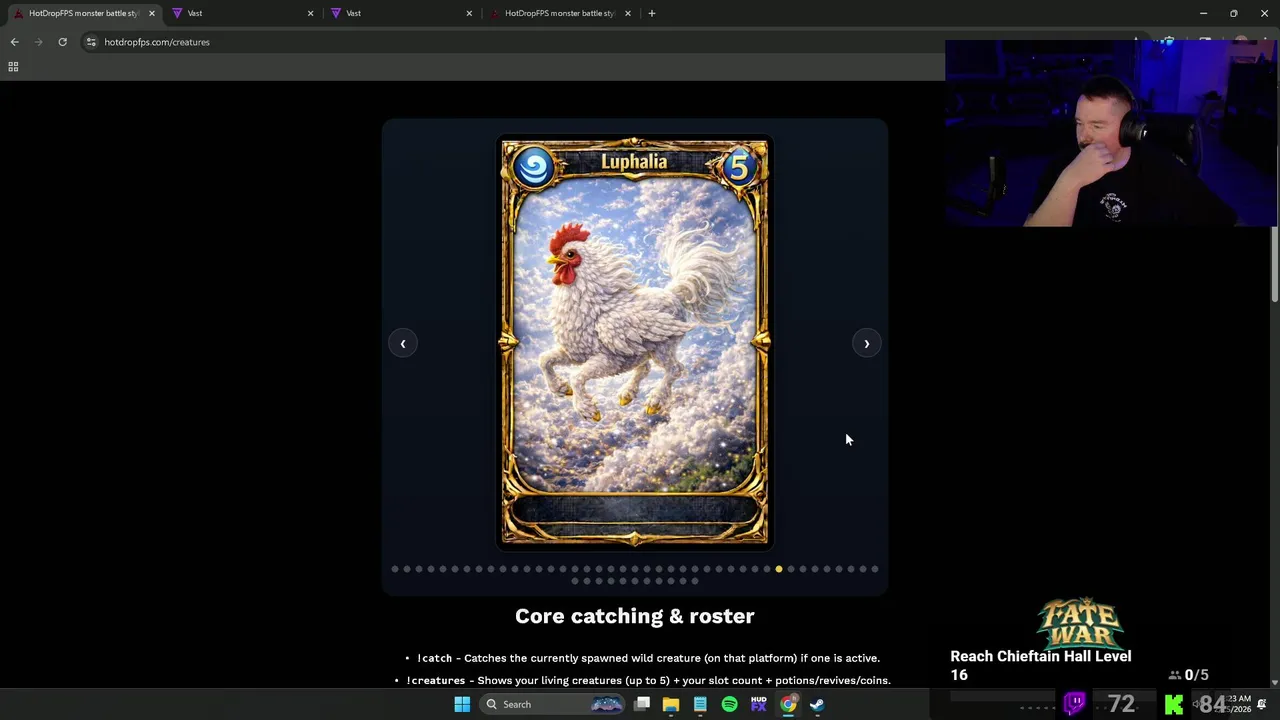Reload the hotdropfps page
Viewport: 1280px width, 720px height.
click(62, 42)
